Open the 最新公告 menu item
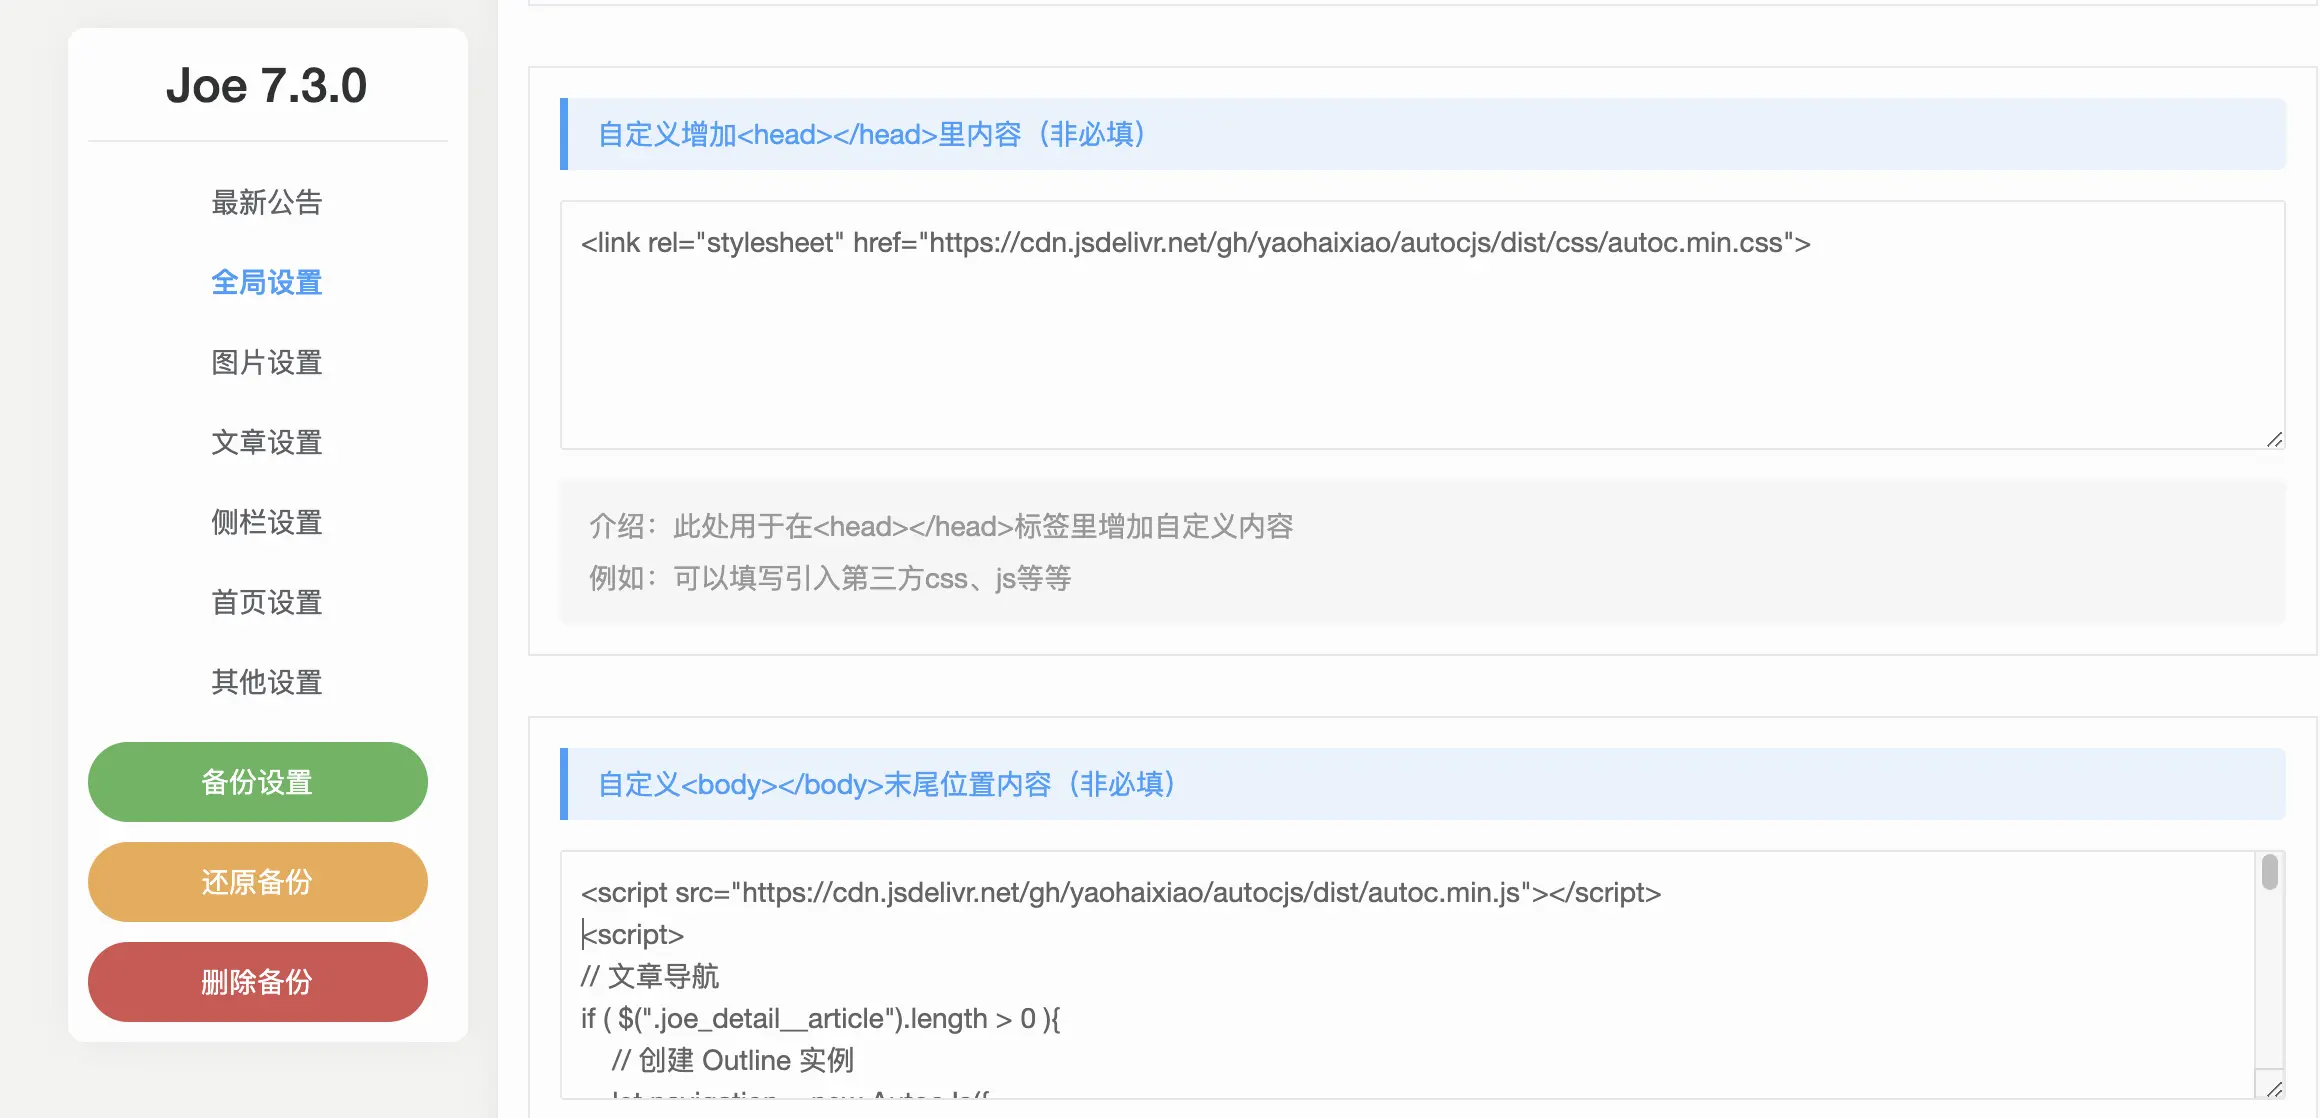Viewport: 2320px width, 1118px height. point(266,202)
